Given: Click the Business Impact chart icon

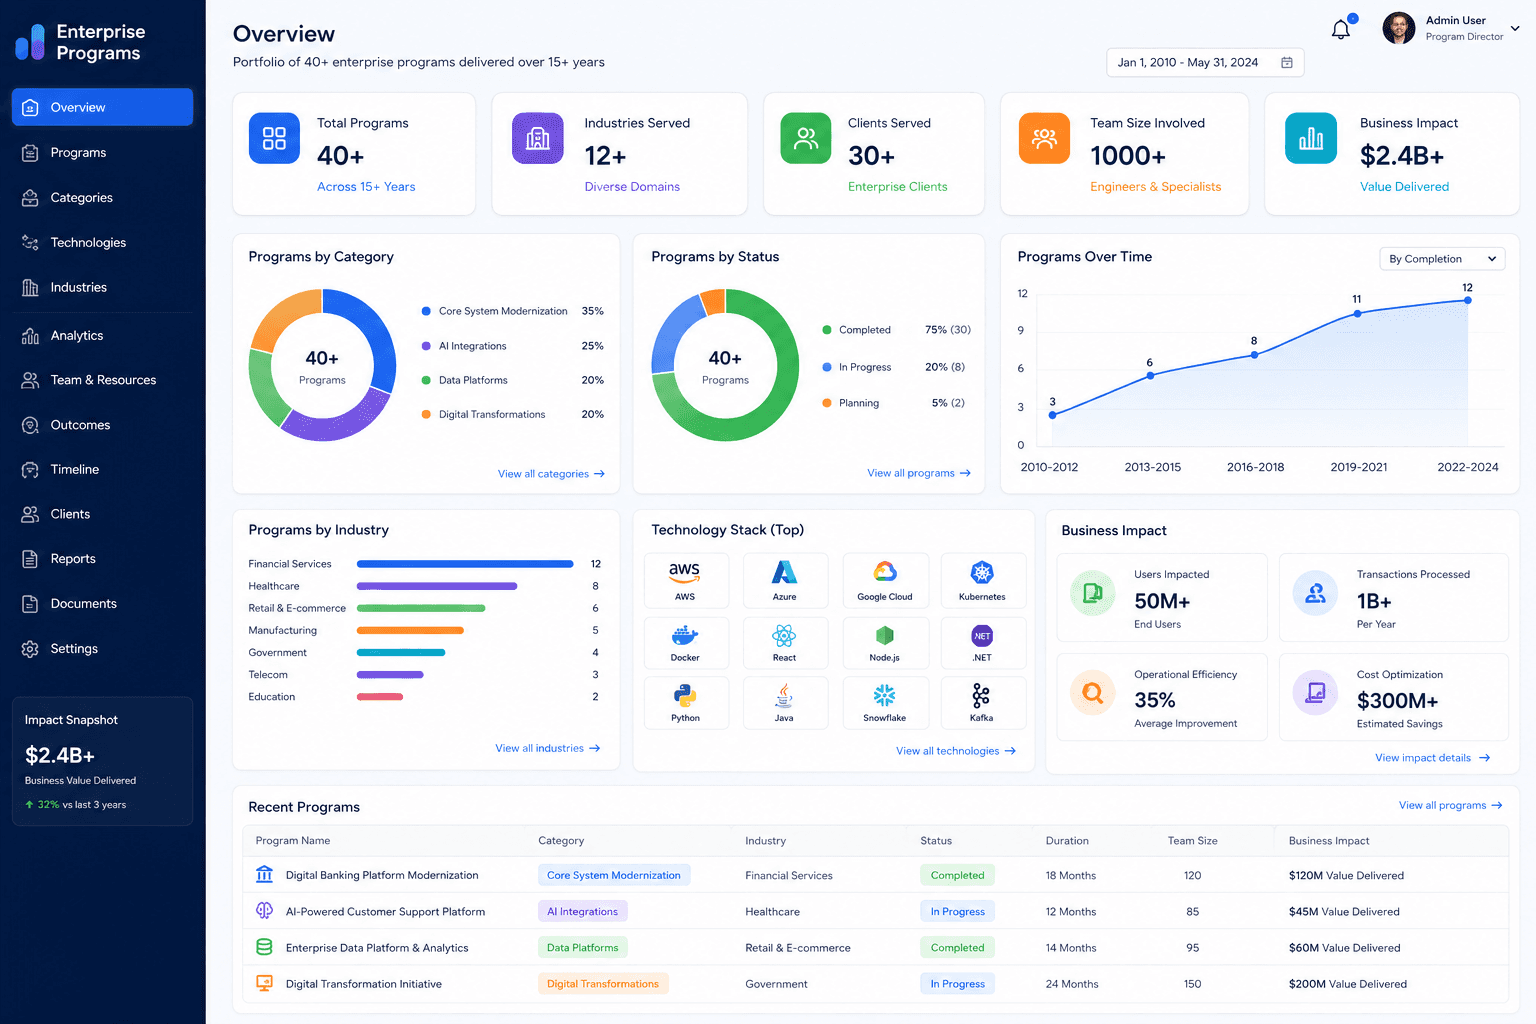Looking at the screenshot, I should point(1311,138).
